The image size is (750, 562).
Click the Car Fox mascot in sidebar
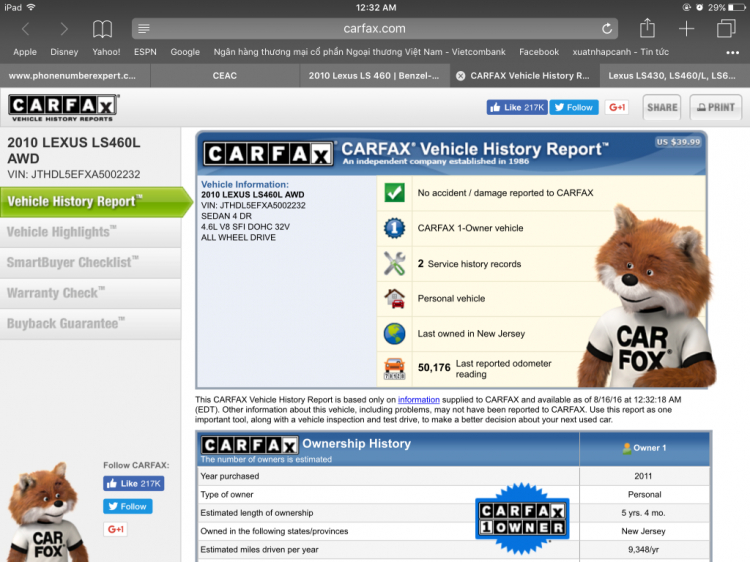pyautogui.click(x=47, y=513)
